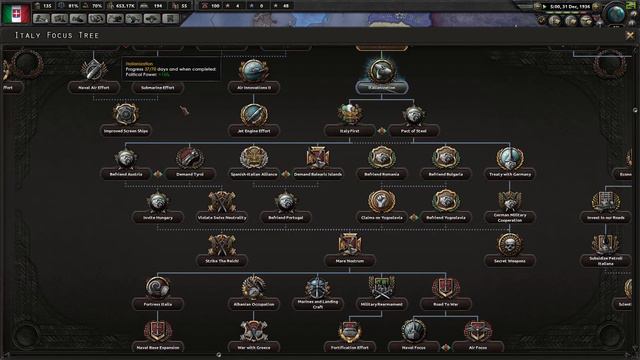Screen dimensions: 640x360
Task: Select the Submarine Effort focus
Action: click(158, 87)
